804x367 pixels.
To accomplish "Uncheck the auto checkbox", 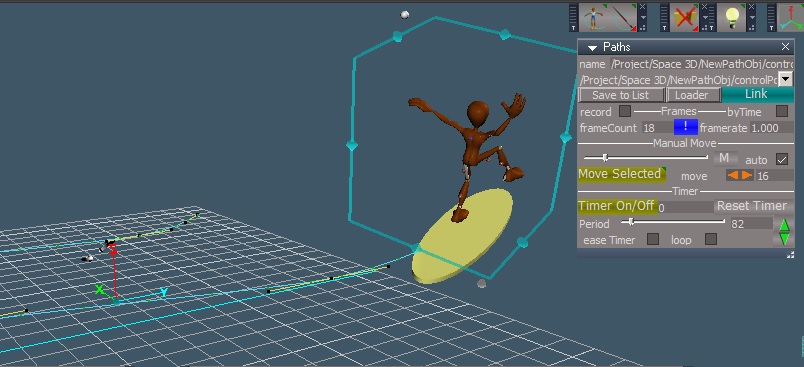I will pyautogui.click(x=782, y=159).
